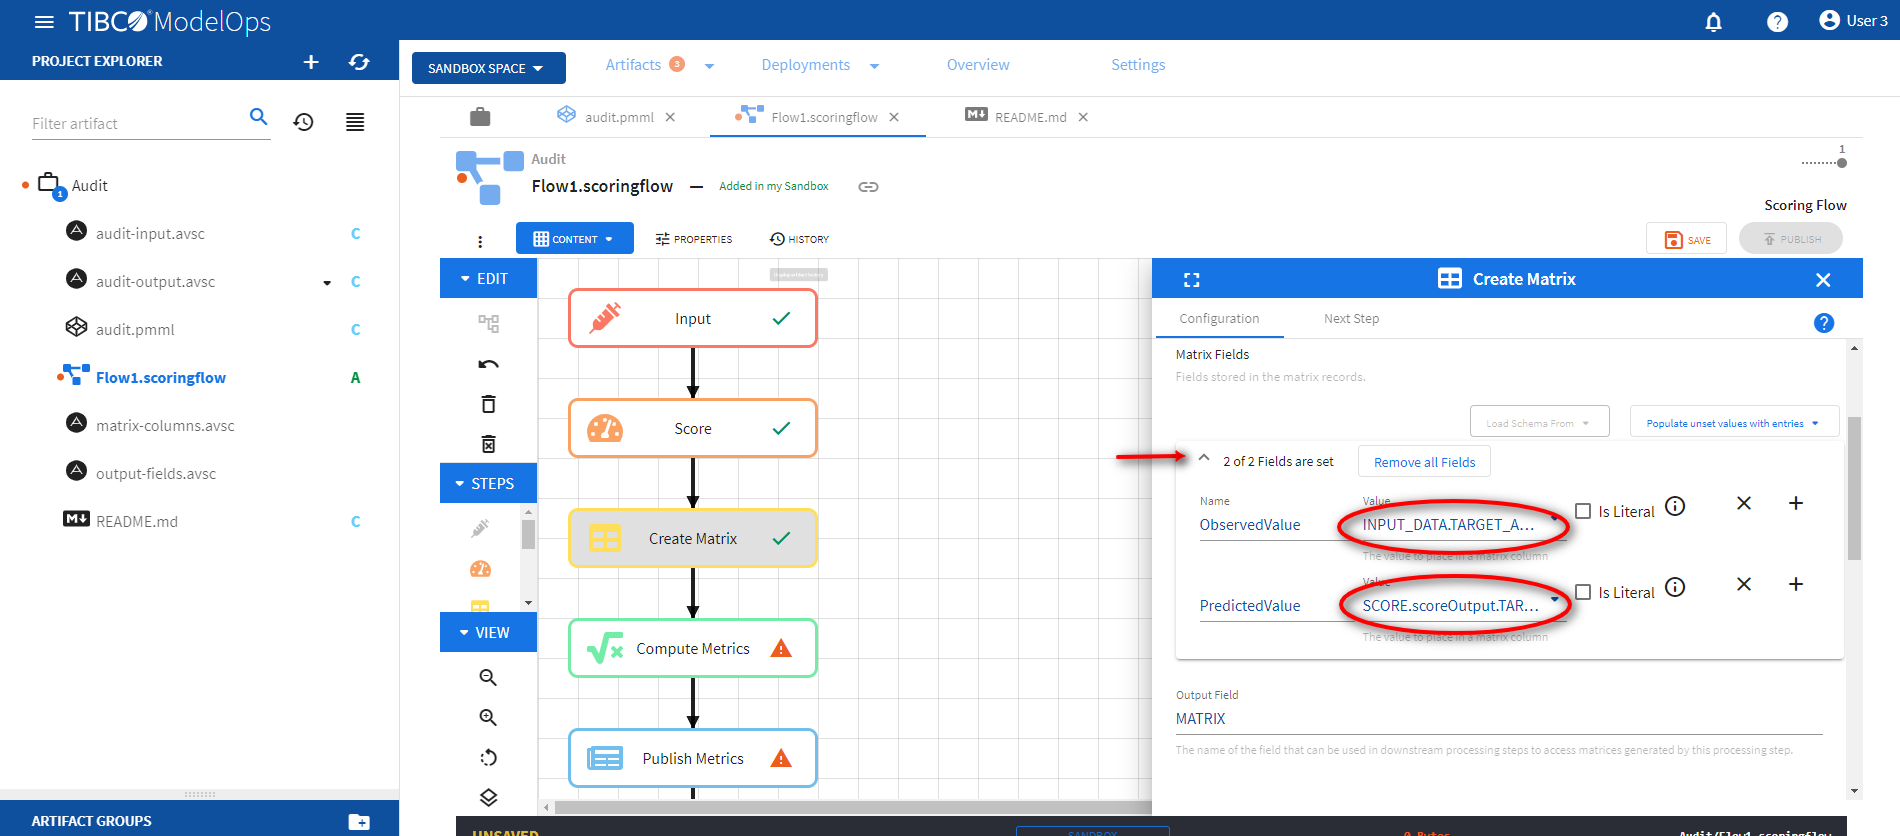Refresh the Project Explorer
The image size is (1900, 836).
[359, 62]
